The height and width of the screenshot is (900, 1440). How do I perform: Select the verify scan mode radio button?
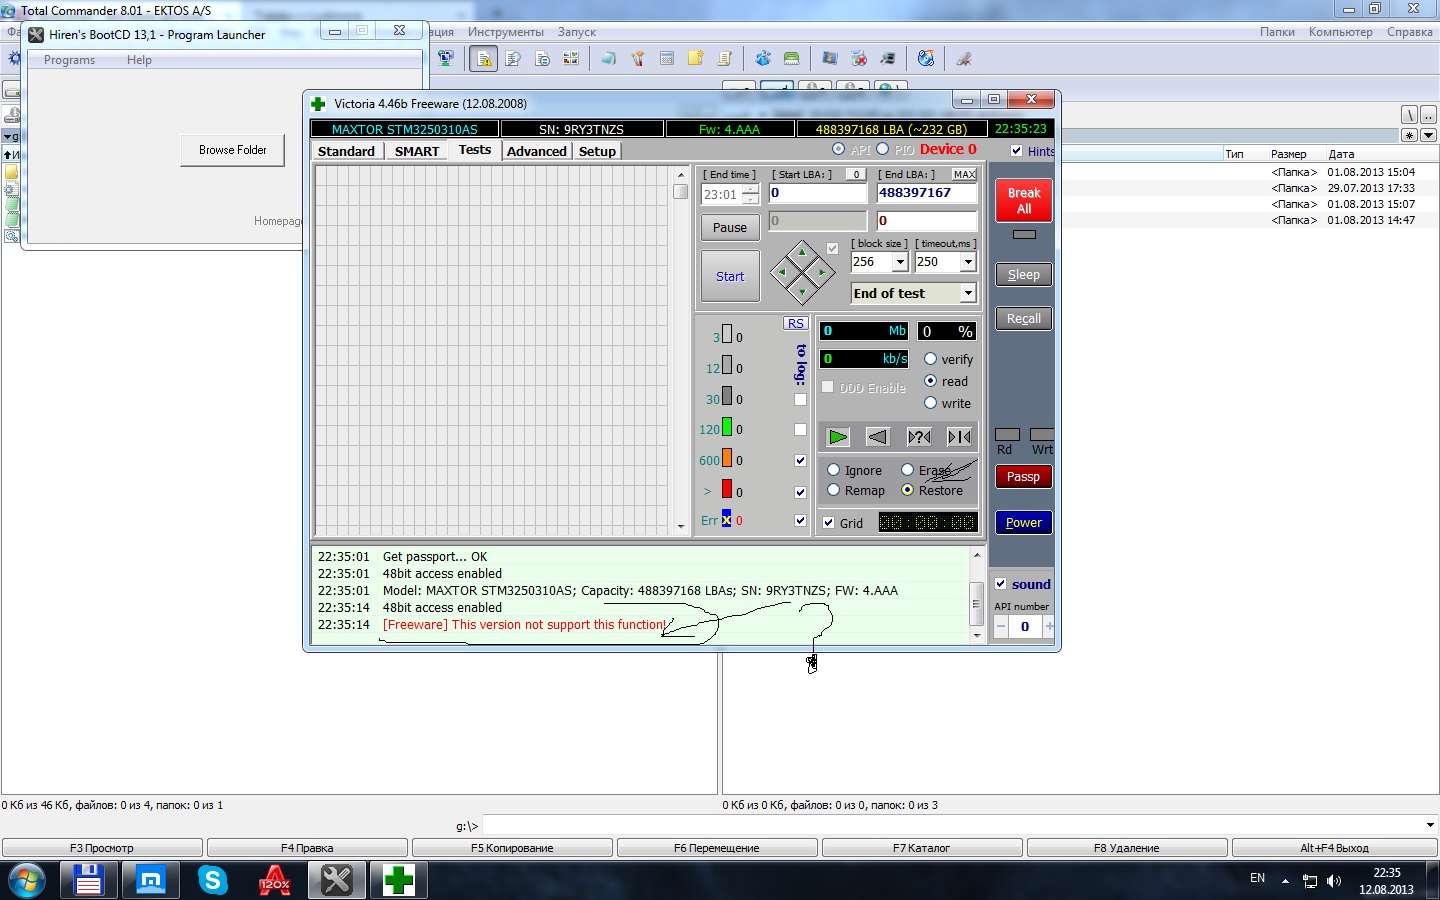click(930, 359)
